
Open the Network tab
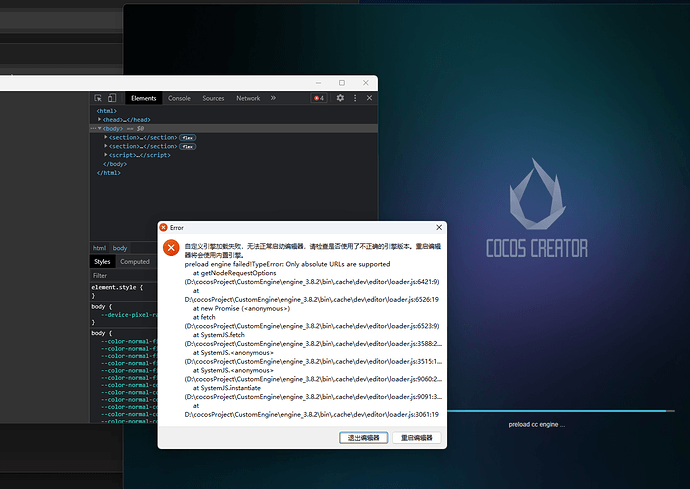pos(248,98)
